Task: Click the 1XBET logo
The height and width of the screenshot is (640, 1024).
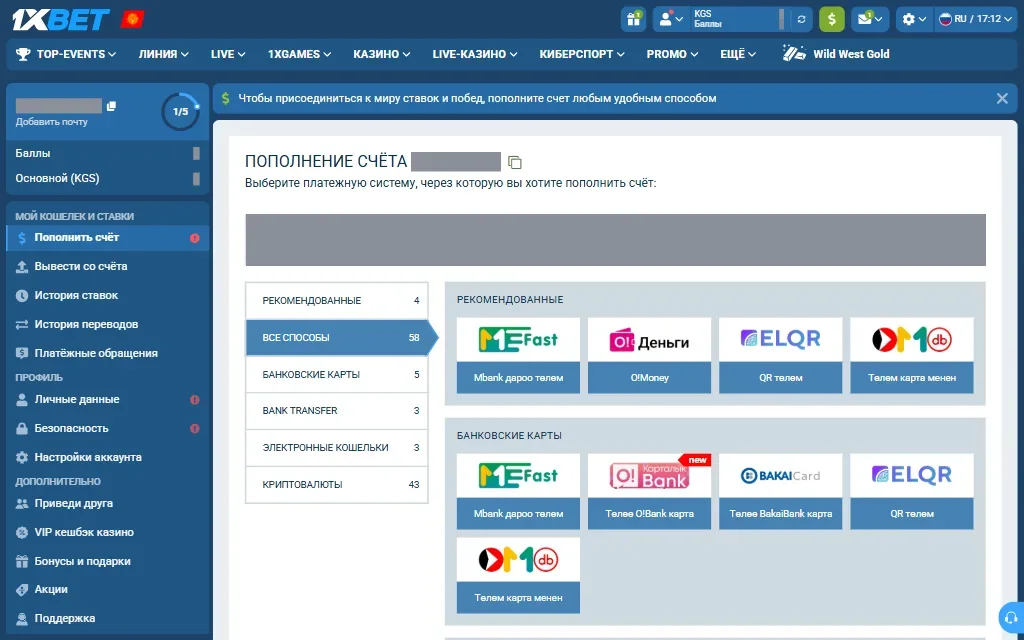Action: 61,20
